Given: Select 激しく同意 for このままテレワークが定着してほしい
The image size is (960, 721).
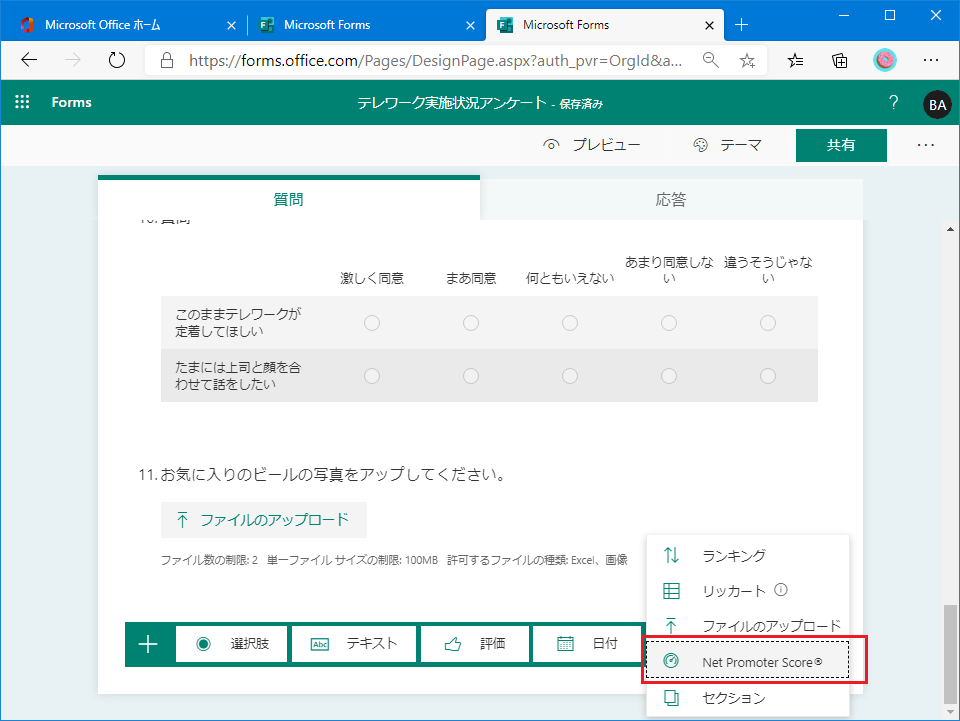Looking at the screenshot, I should click(x=372, y=323).
